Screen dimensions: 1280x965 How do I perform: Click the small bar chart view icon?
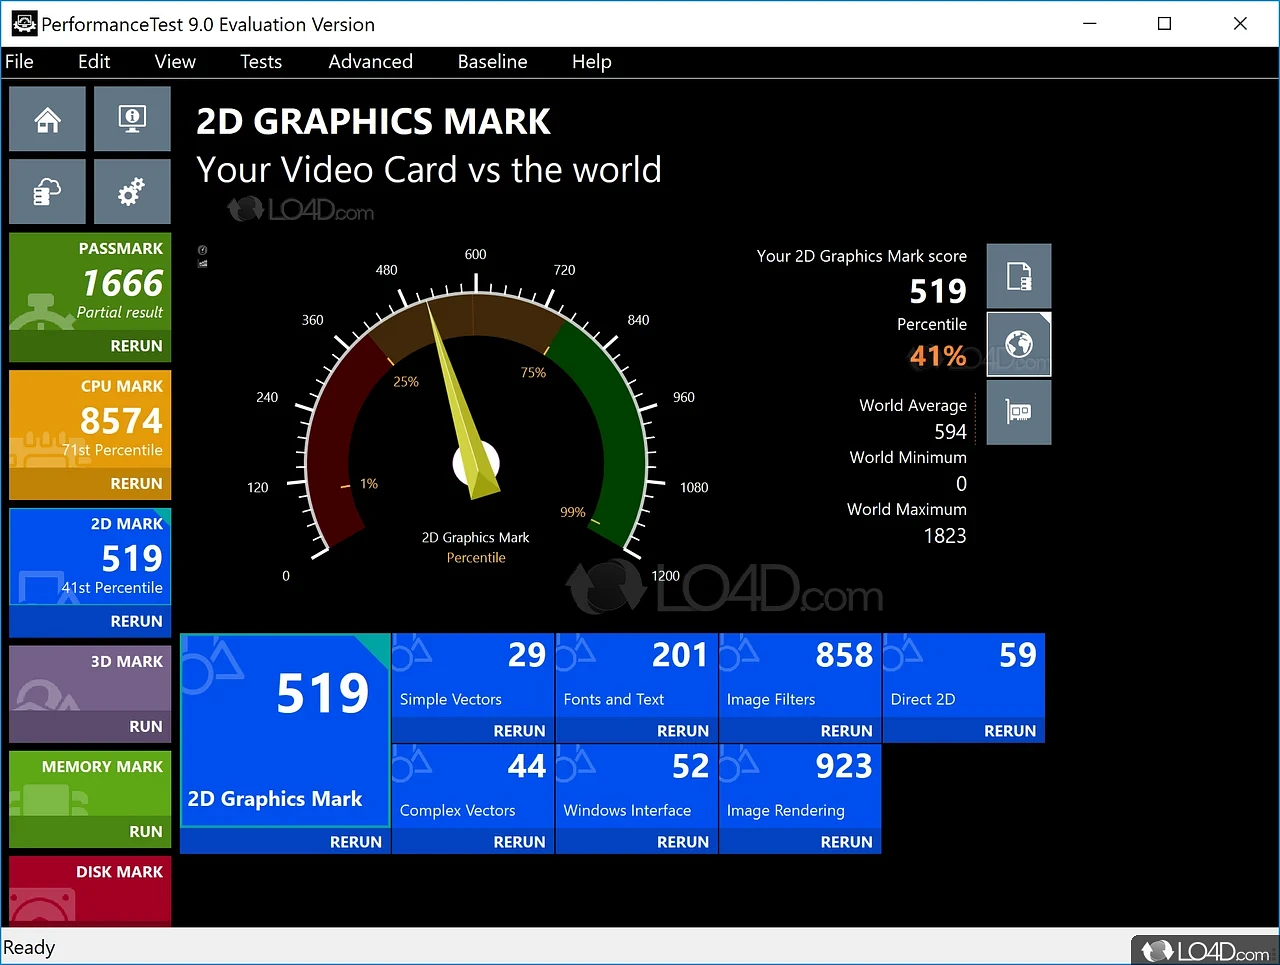[x=202, y=264]
